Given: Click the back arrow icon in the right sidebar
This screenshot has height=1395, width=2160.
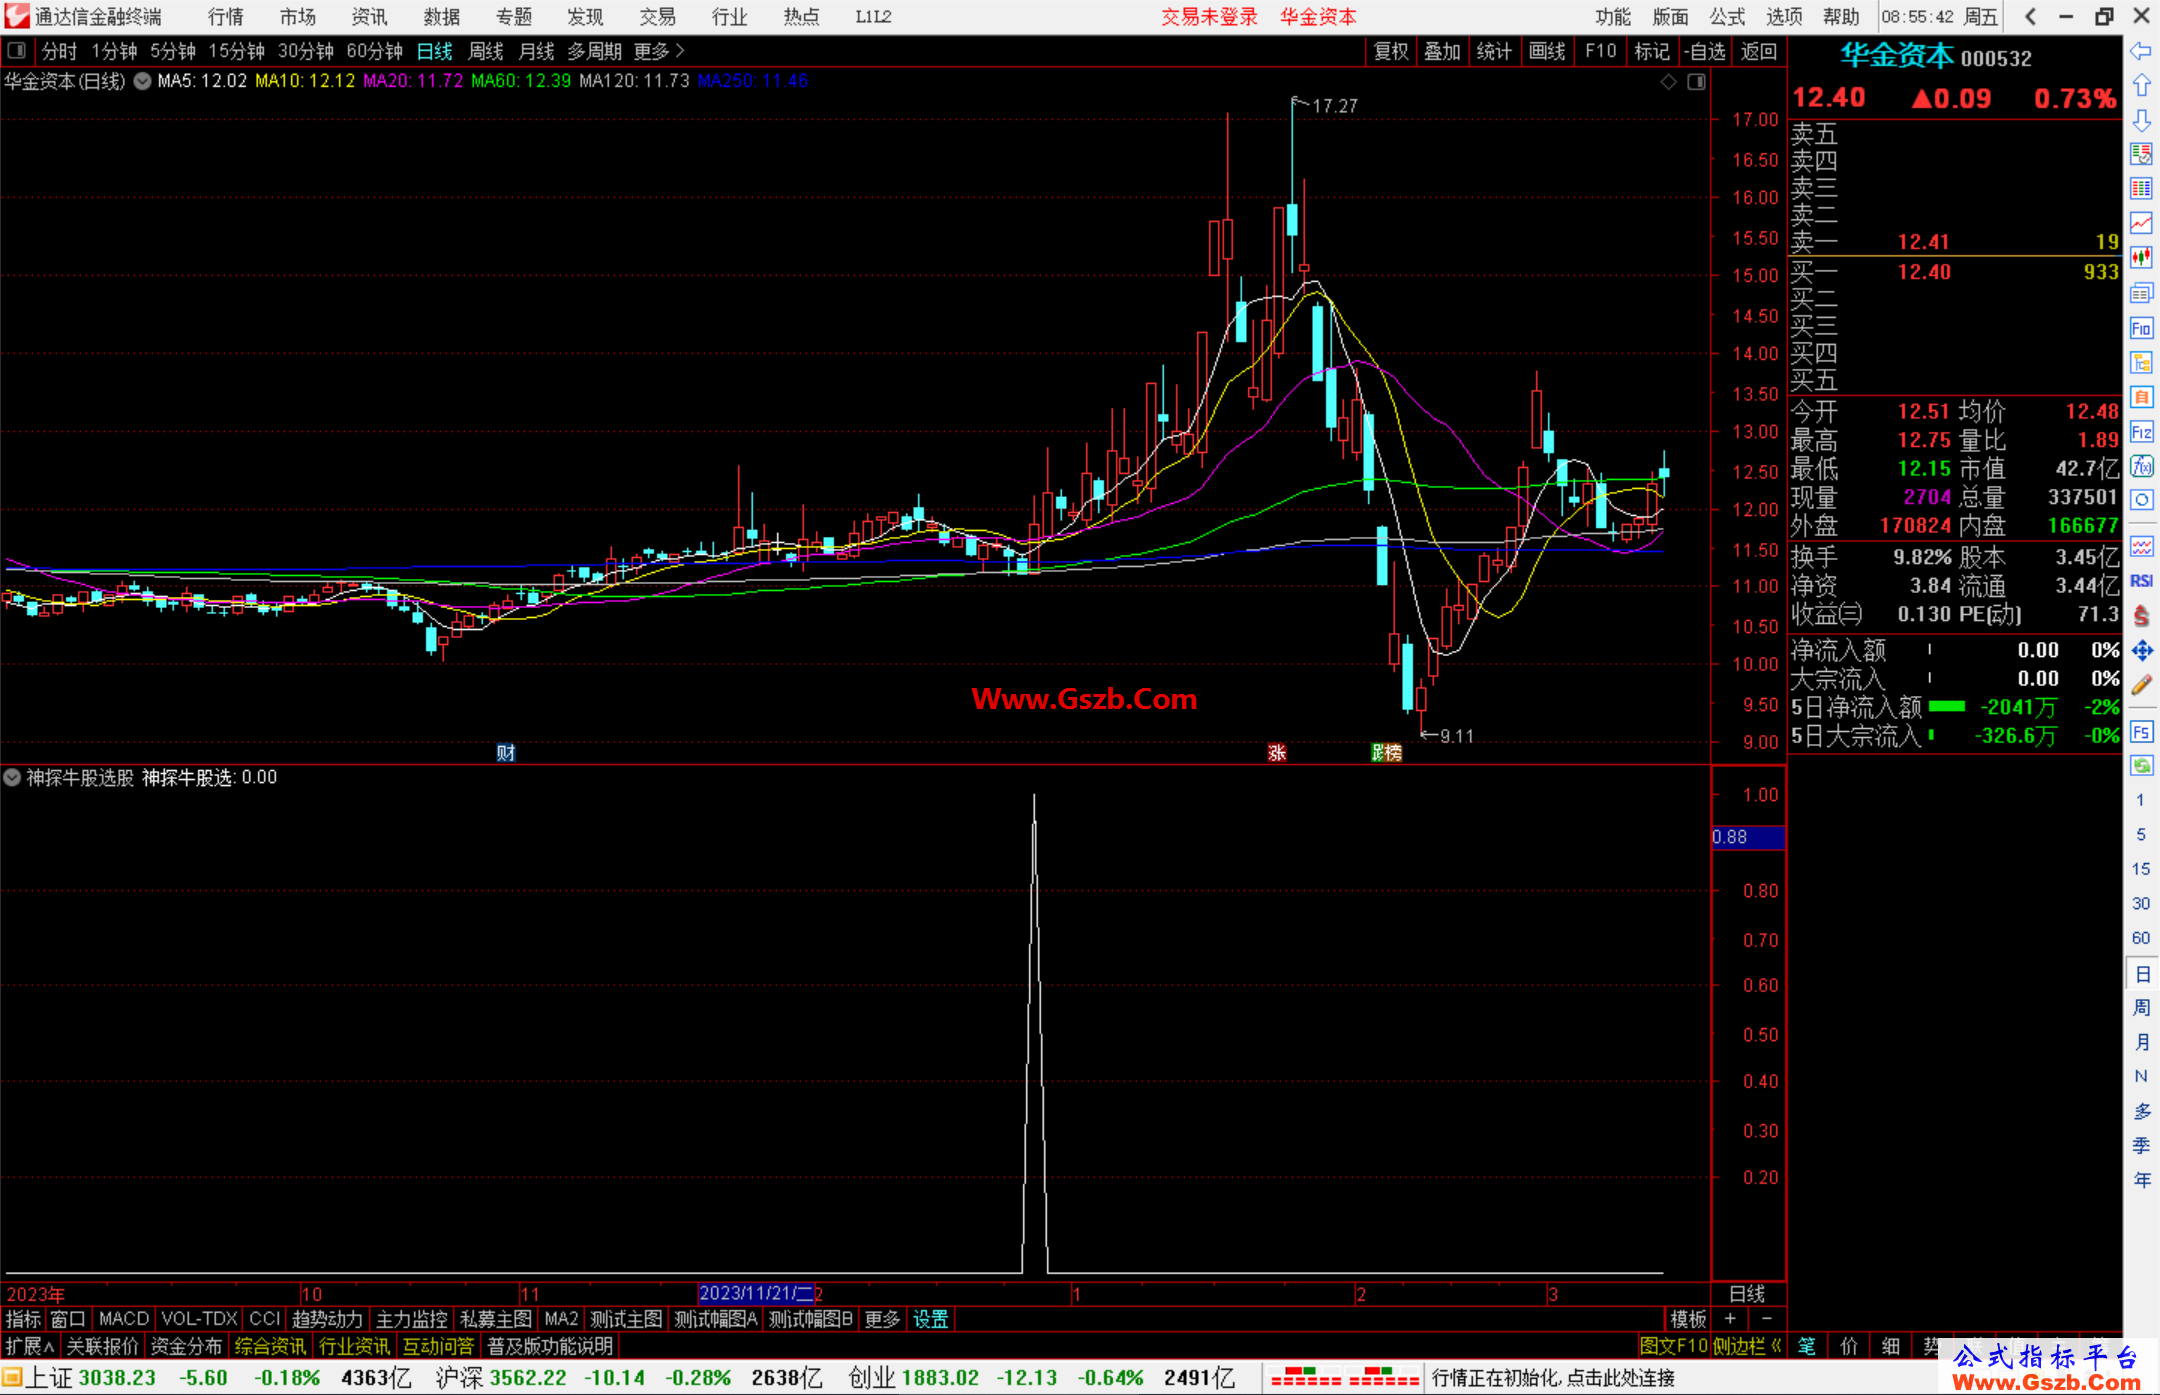Looking at the screenshot, I should point(2141,51).
